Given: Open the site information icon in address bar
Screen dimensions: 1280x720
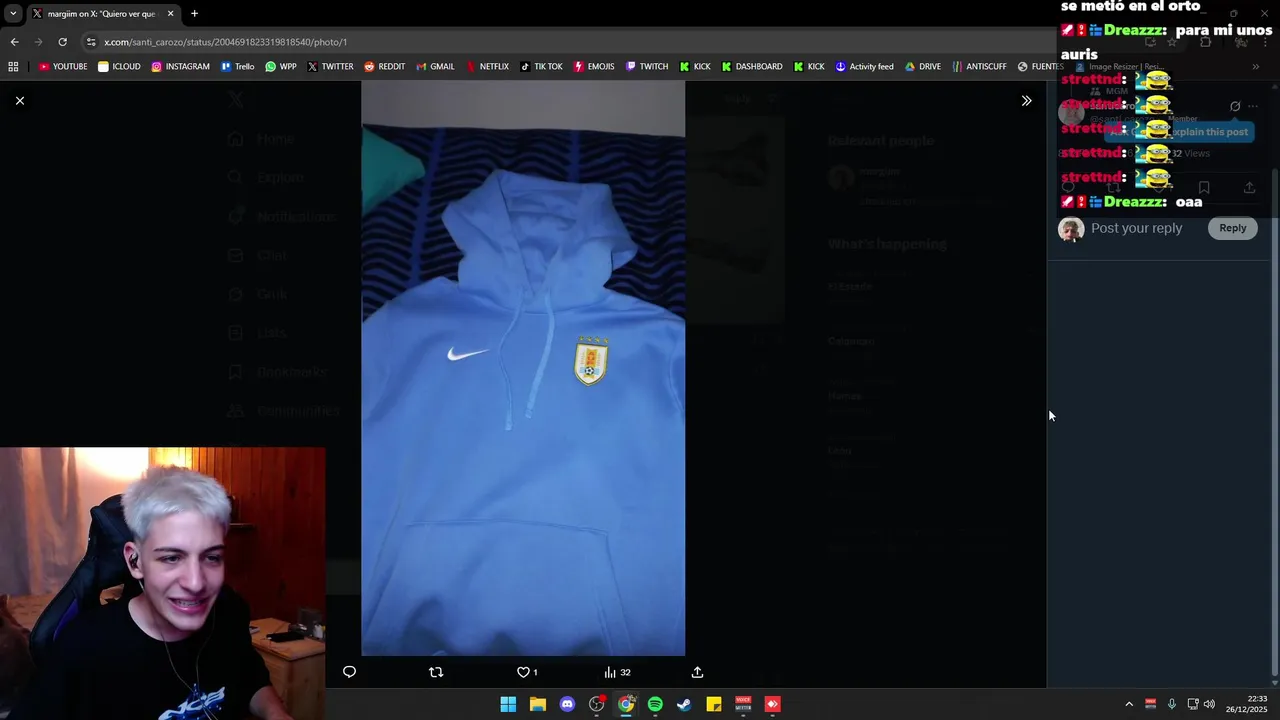Looking at the screenshot, I should [x=91, y=42].
